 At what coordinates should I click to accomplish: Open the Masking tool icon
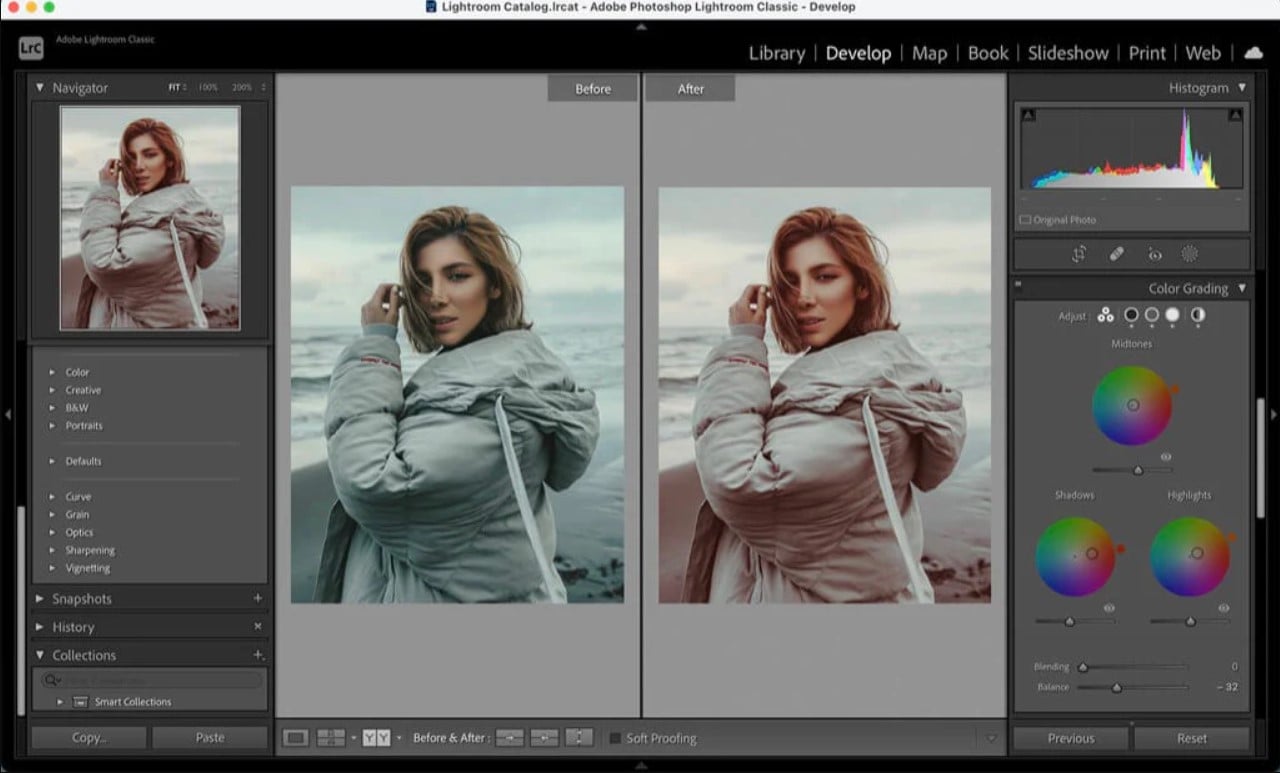pos(1190,254)
